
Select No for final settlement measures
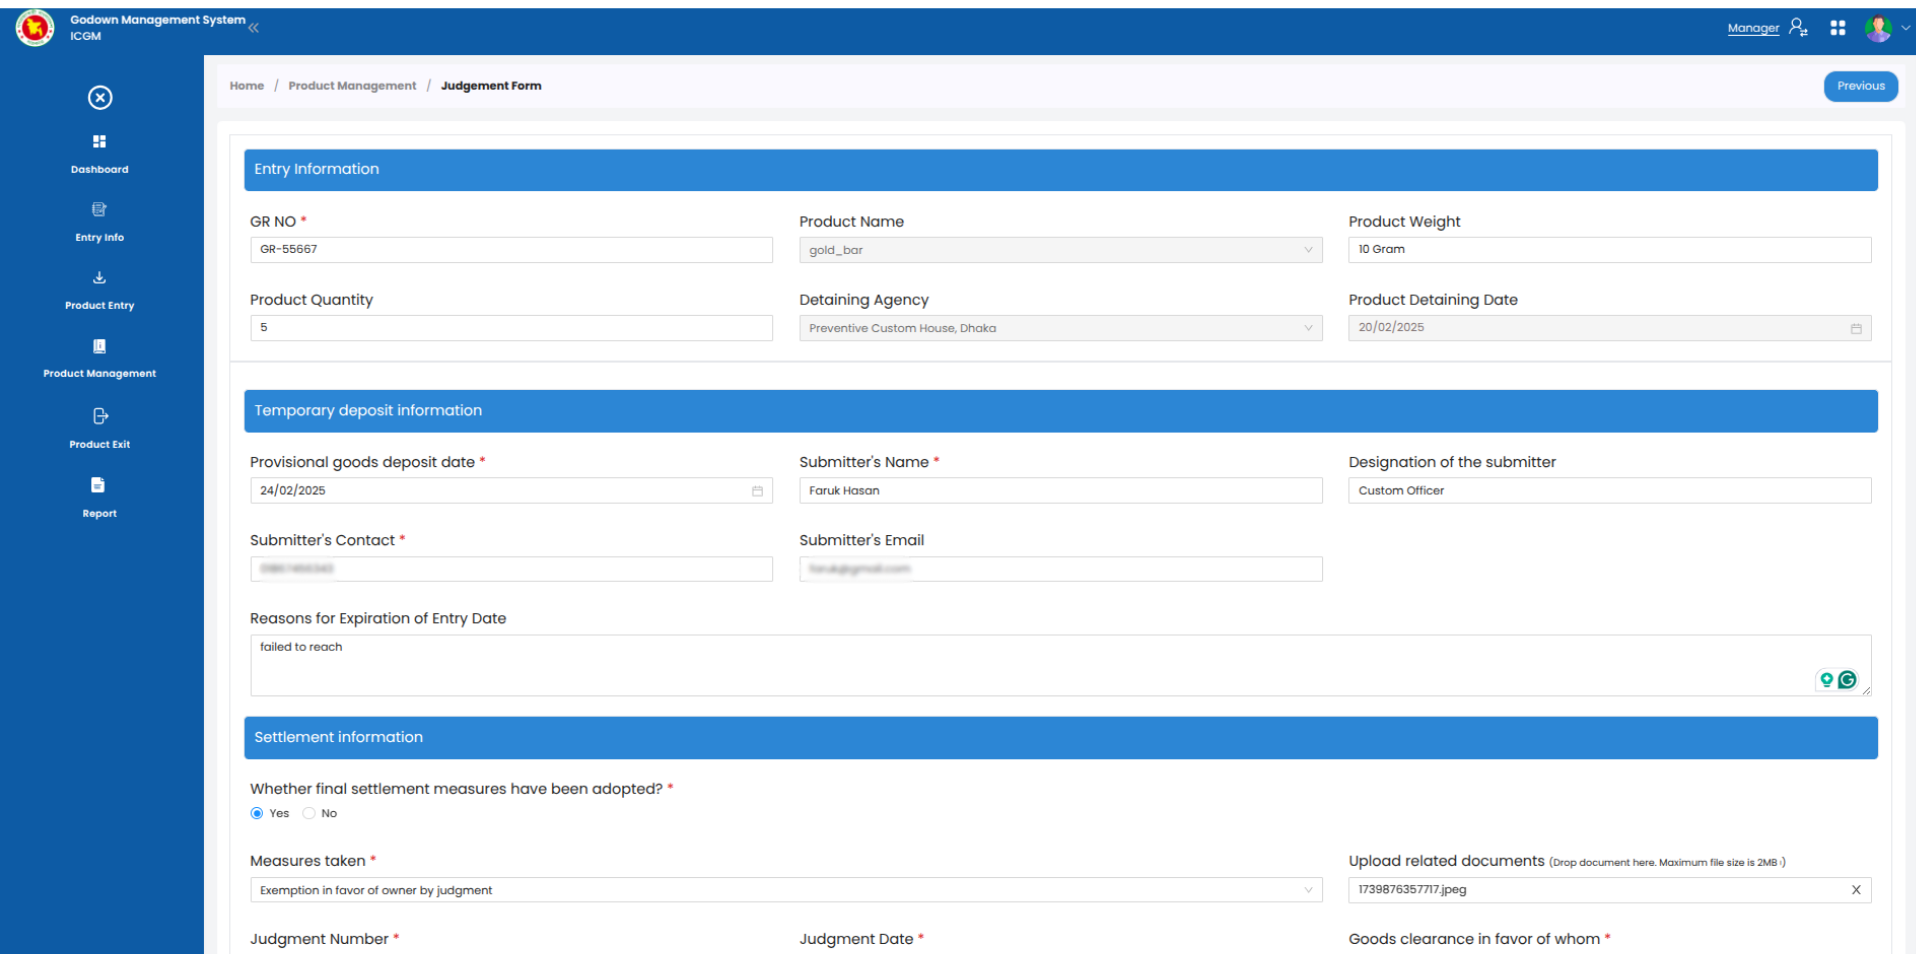tap(309, 813)
